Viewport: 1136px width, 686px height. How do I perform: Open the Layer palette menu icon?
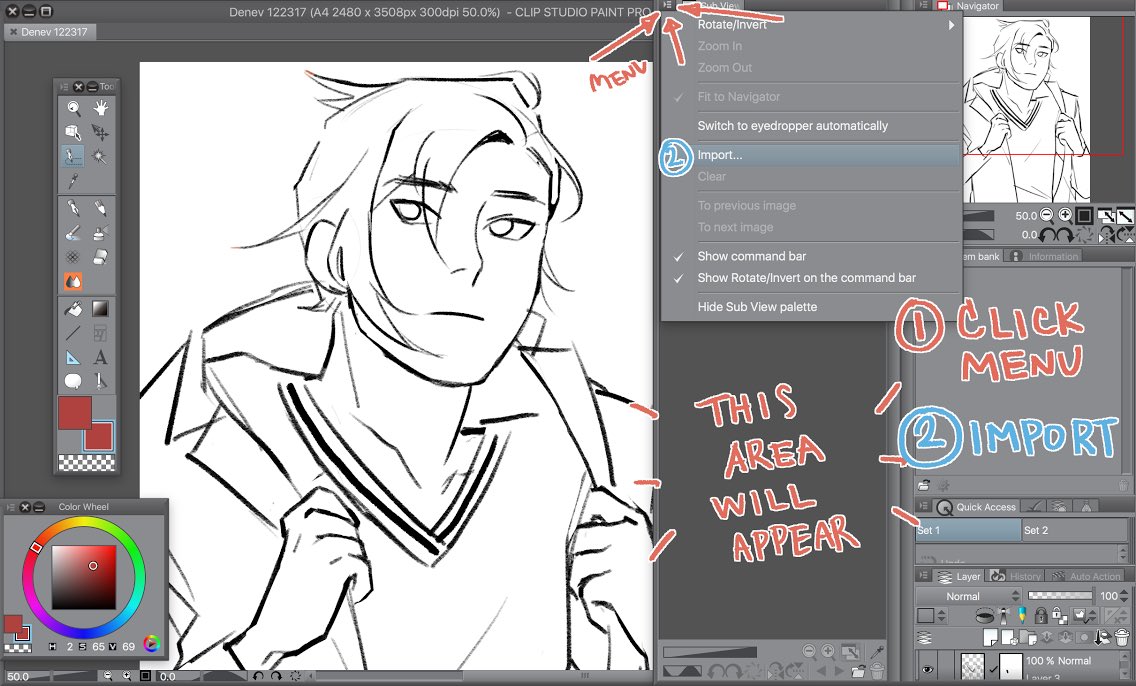click(924, 576)
